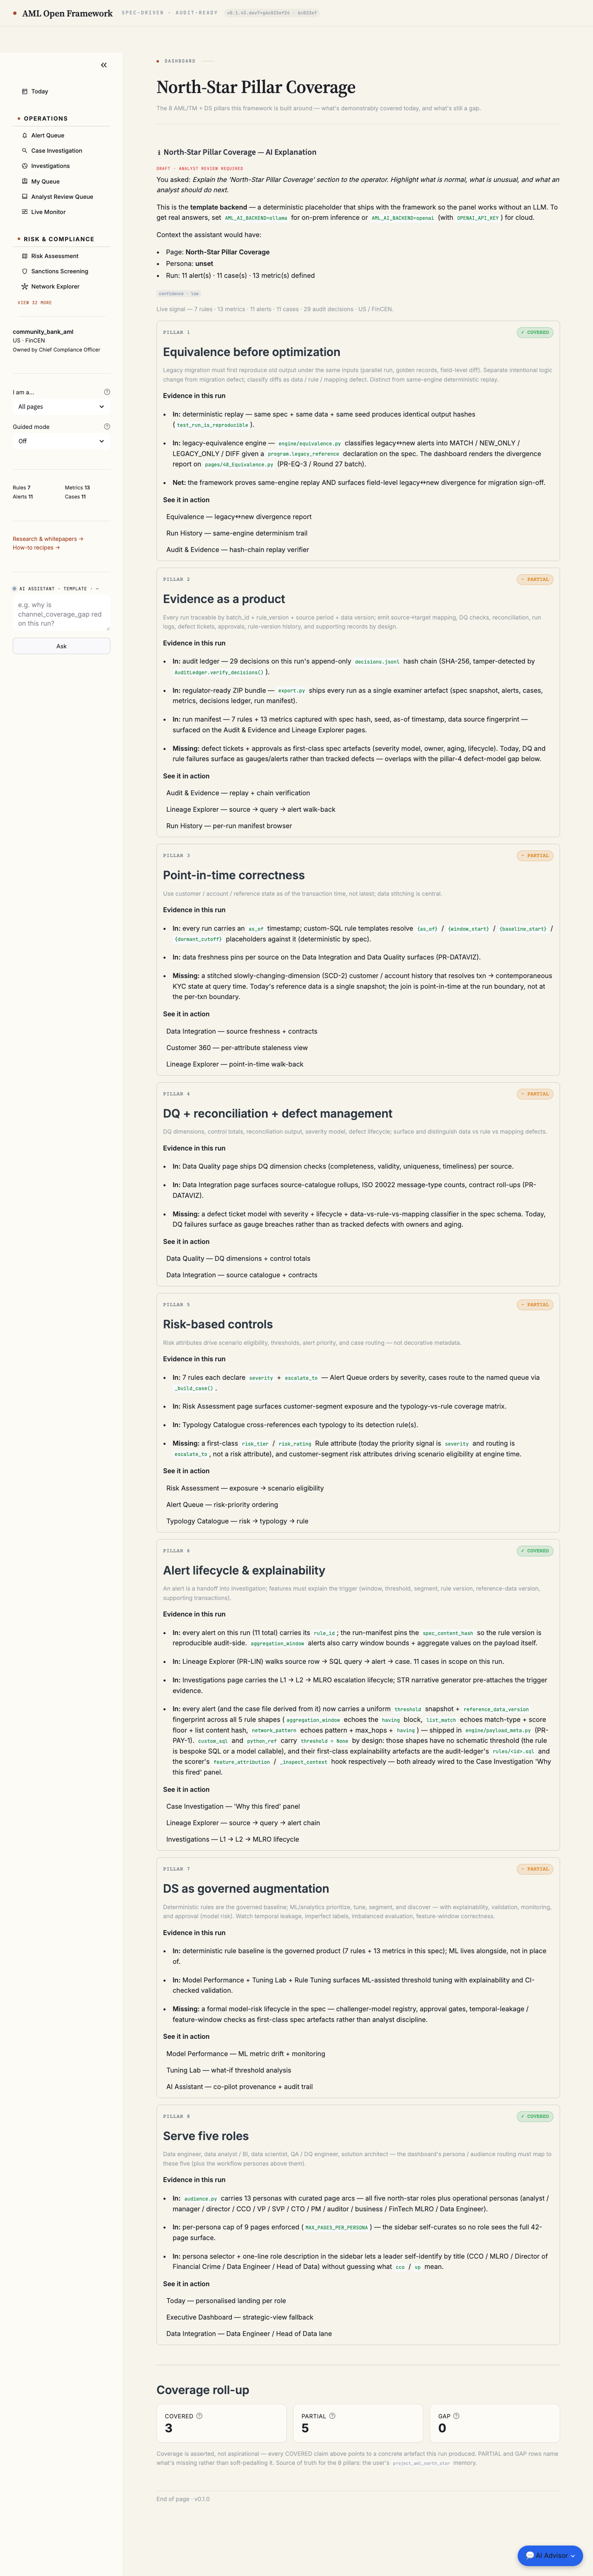
Task: Click the Network Explorer graph icon
Action: [x=25, y=286]
